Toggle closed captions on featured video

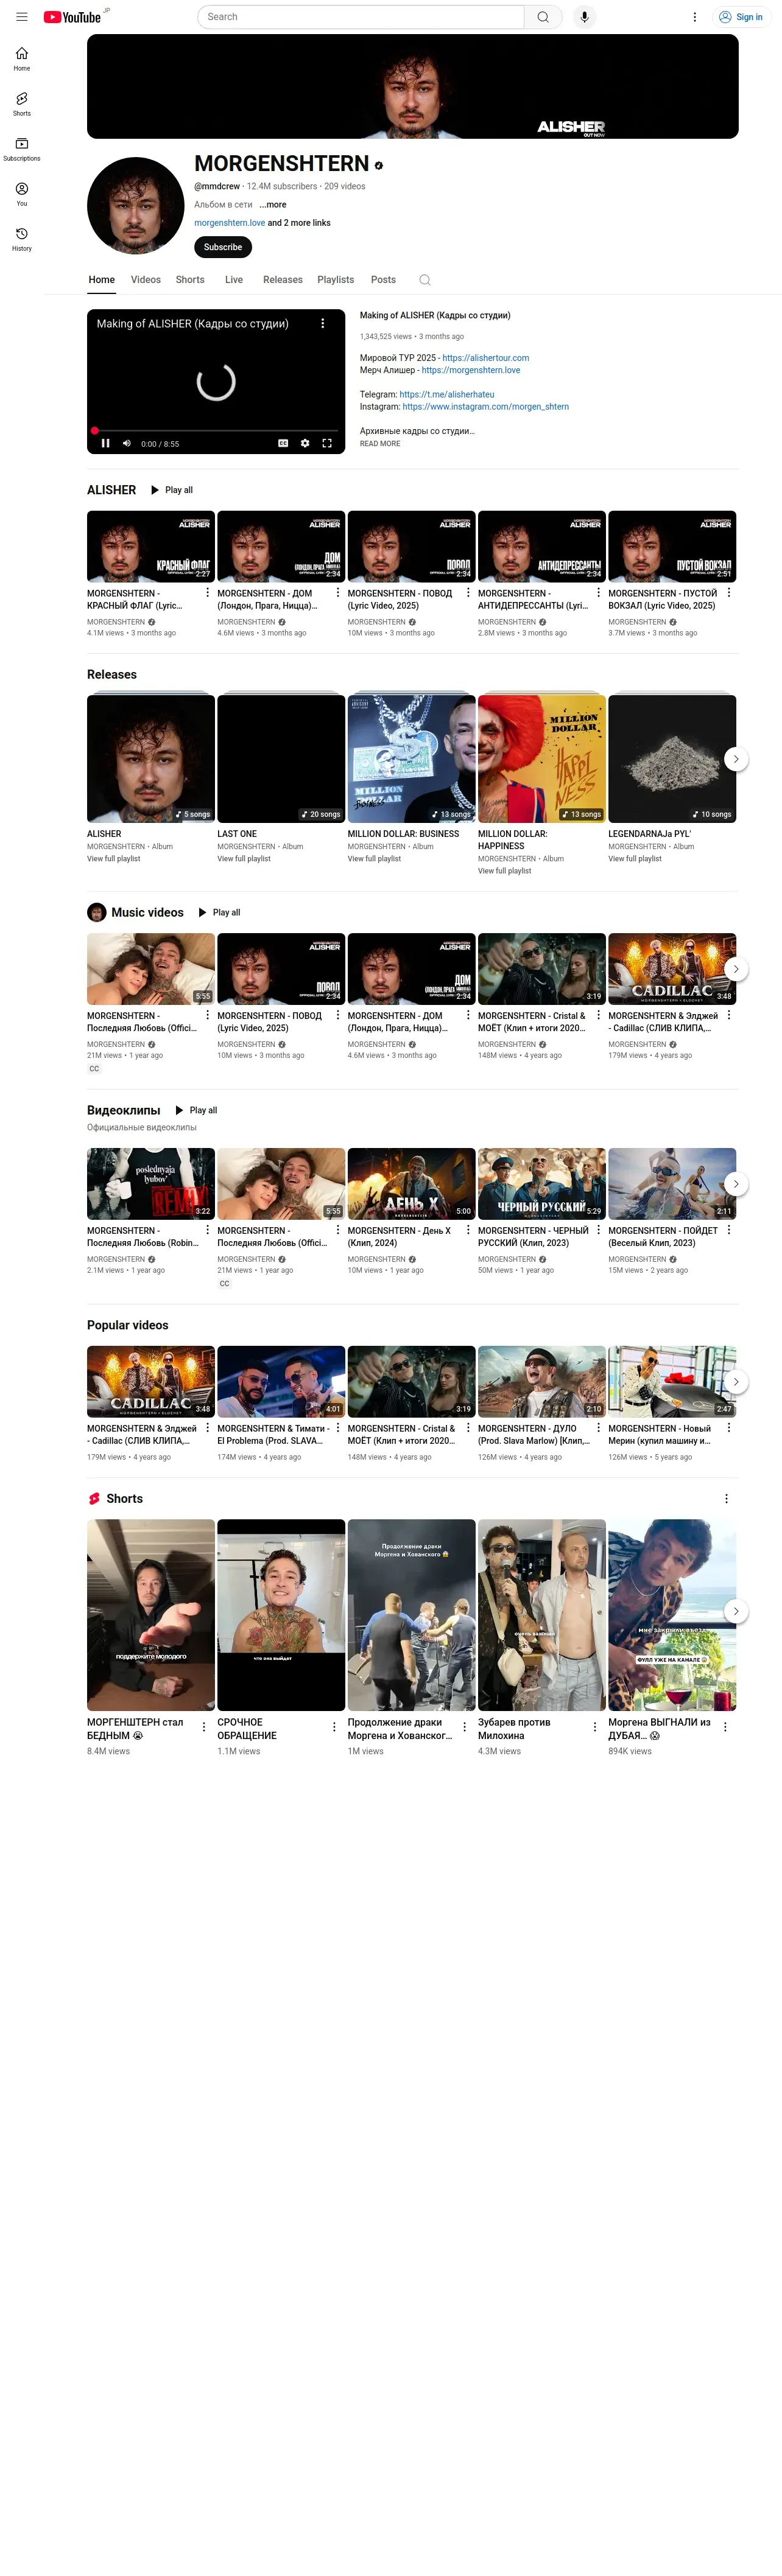pyautogui.click(x=283, y=443)
